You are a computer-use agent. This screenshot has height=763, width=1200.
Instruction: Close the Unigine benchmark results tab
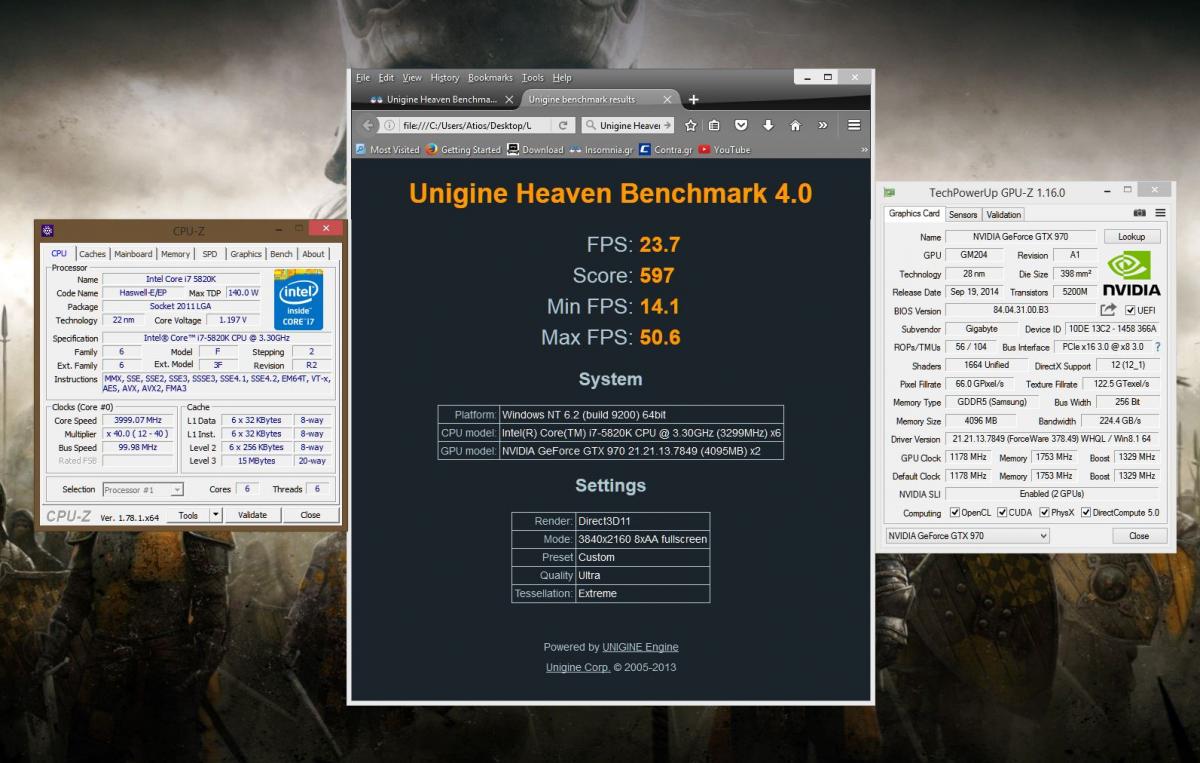668,99
